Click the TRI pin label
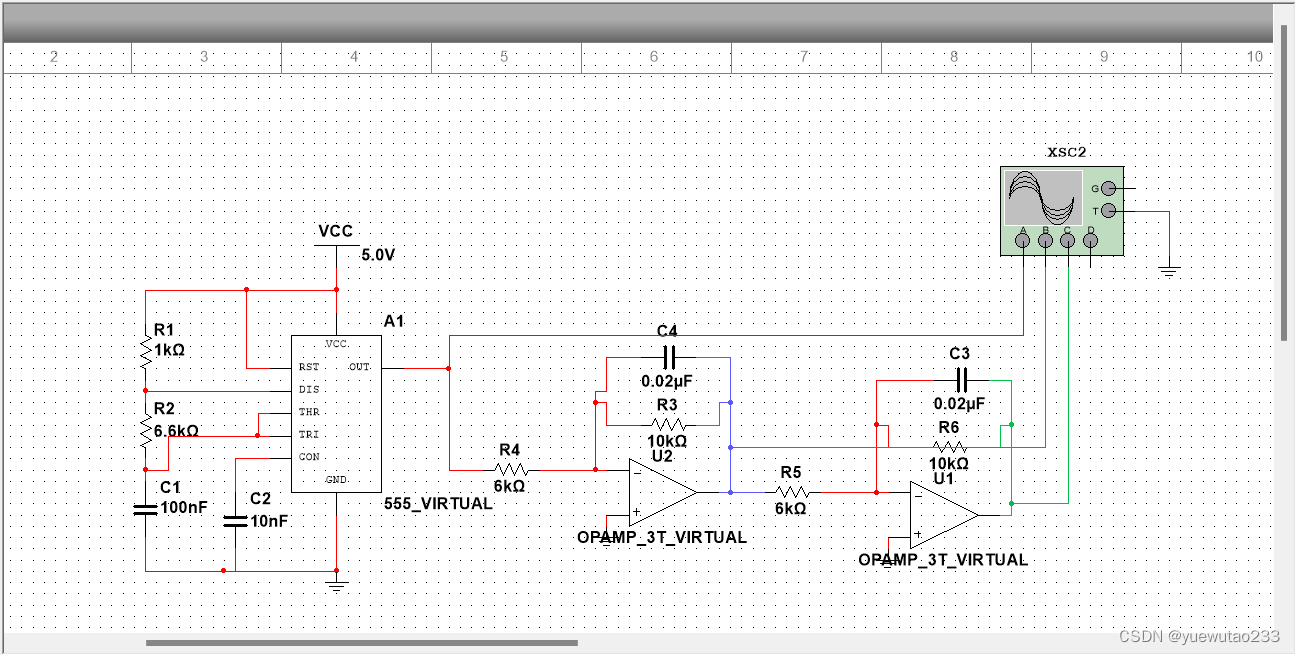The image size is (1295, 655). click(308, 434)
